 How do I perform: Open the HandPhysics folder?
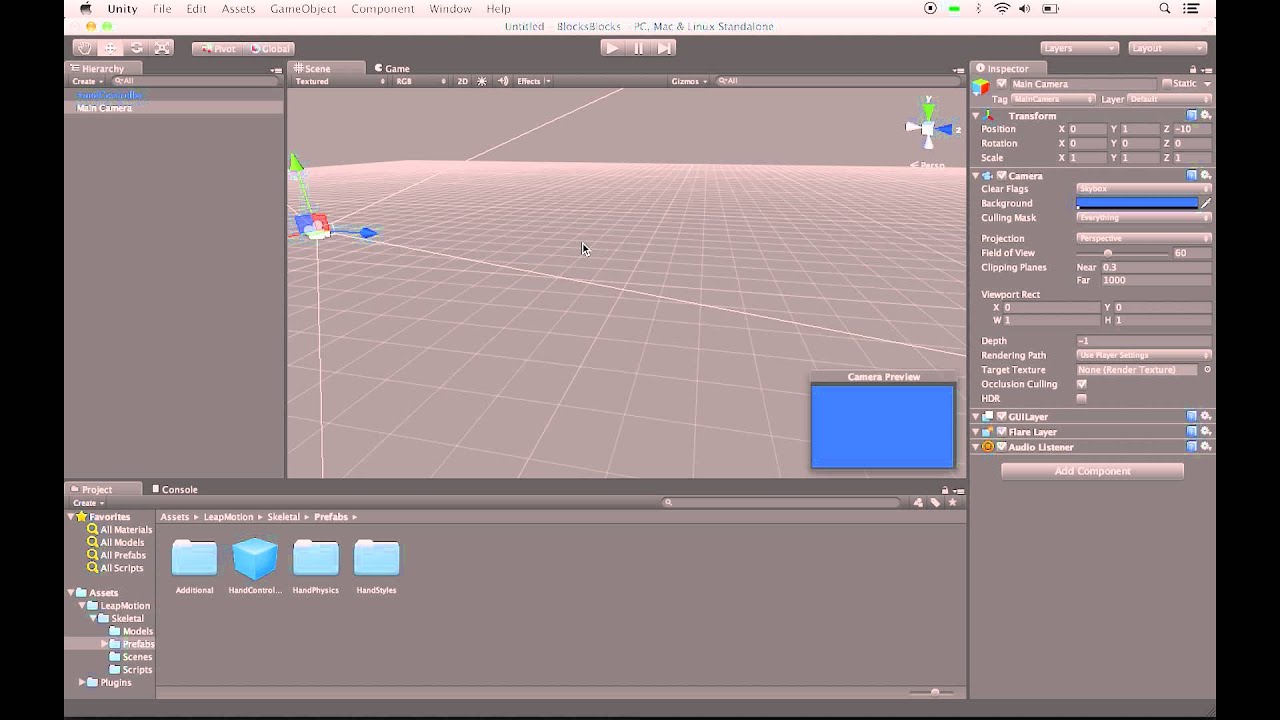pos(315,559)
